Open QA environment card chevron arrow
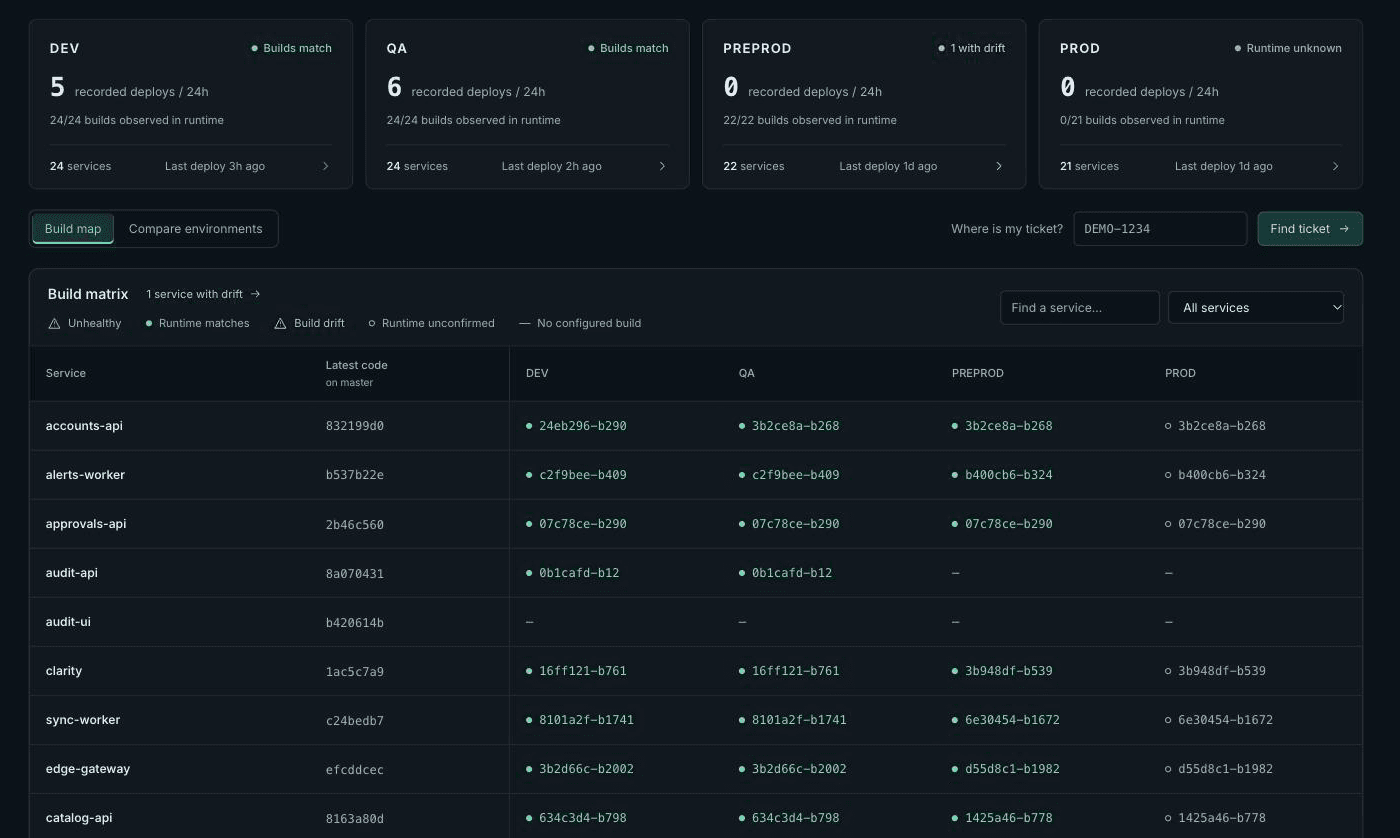 (662, 166)
